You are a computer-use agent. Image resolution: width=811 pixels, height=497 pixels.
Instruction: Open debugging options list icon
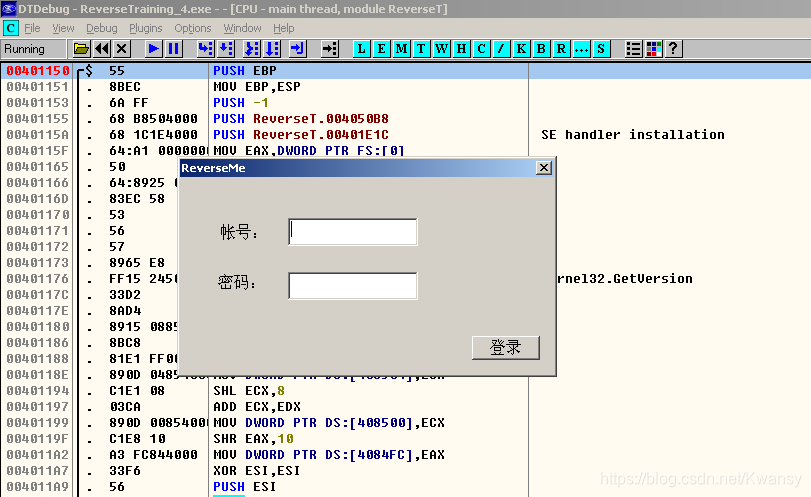point(633,49)
